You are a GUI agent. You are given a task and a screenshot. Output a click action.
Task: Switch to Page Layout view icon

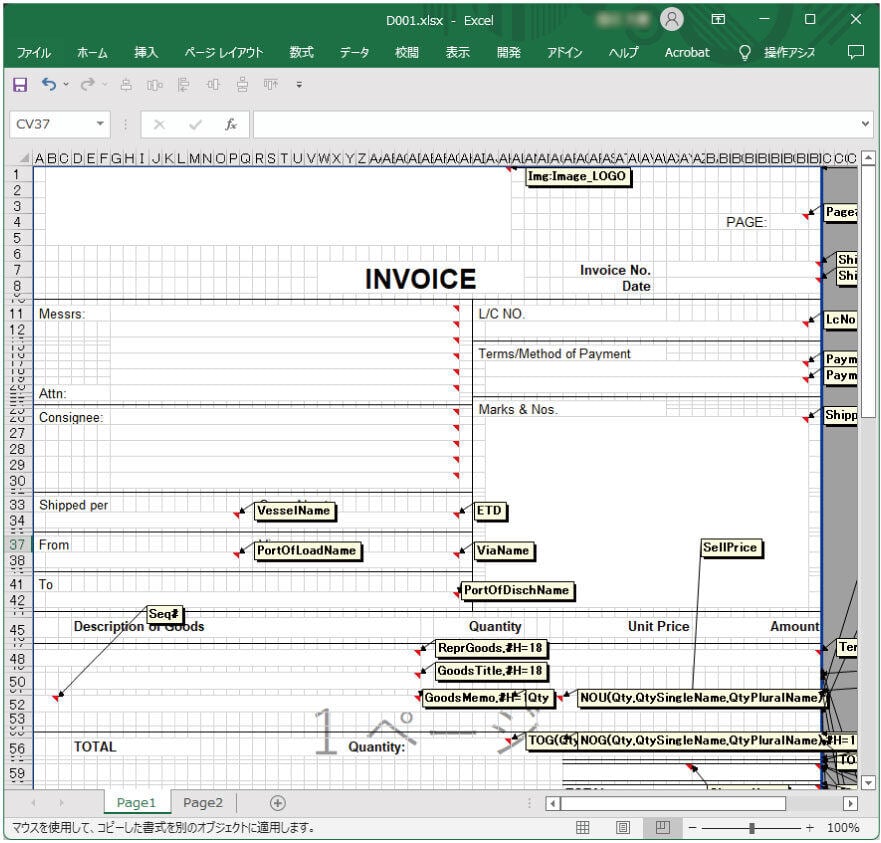[623, 827]
